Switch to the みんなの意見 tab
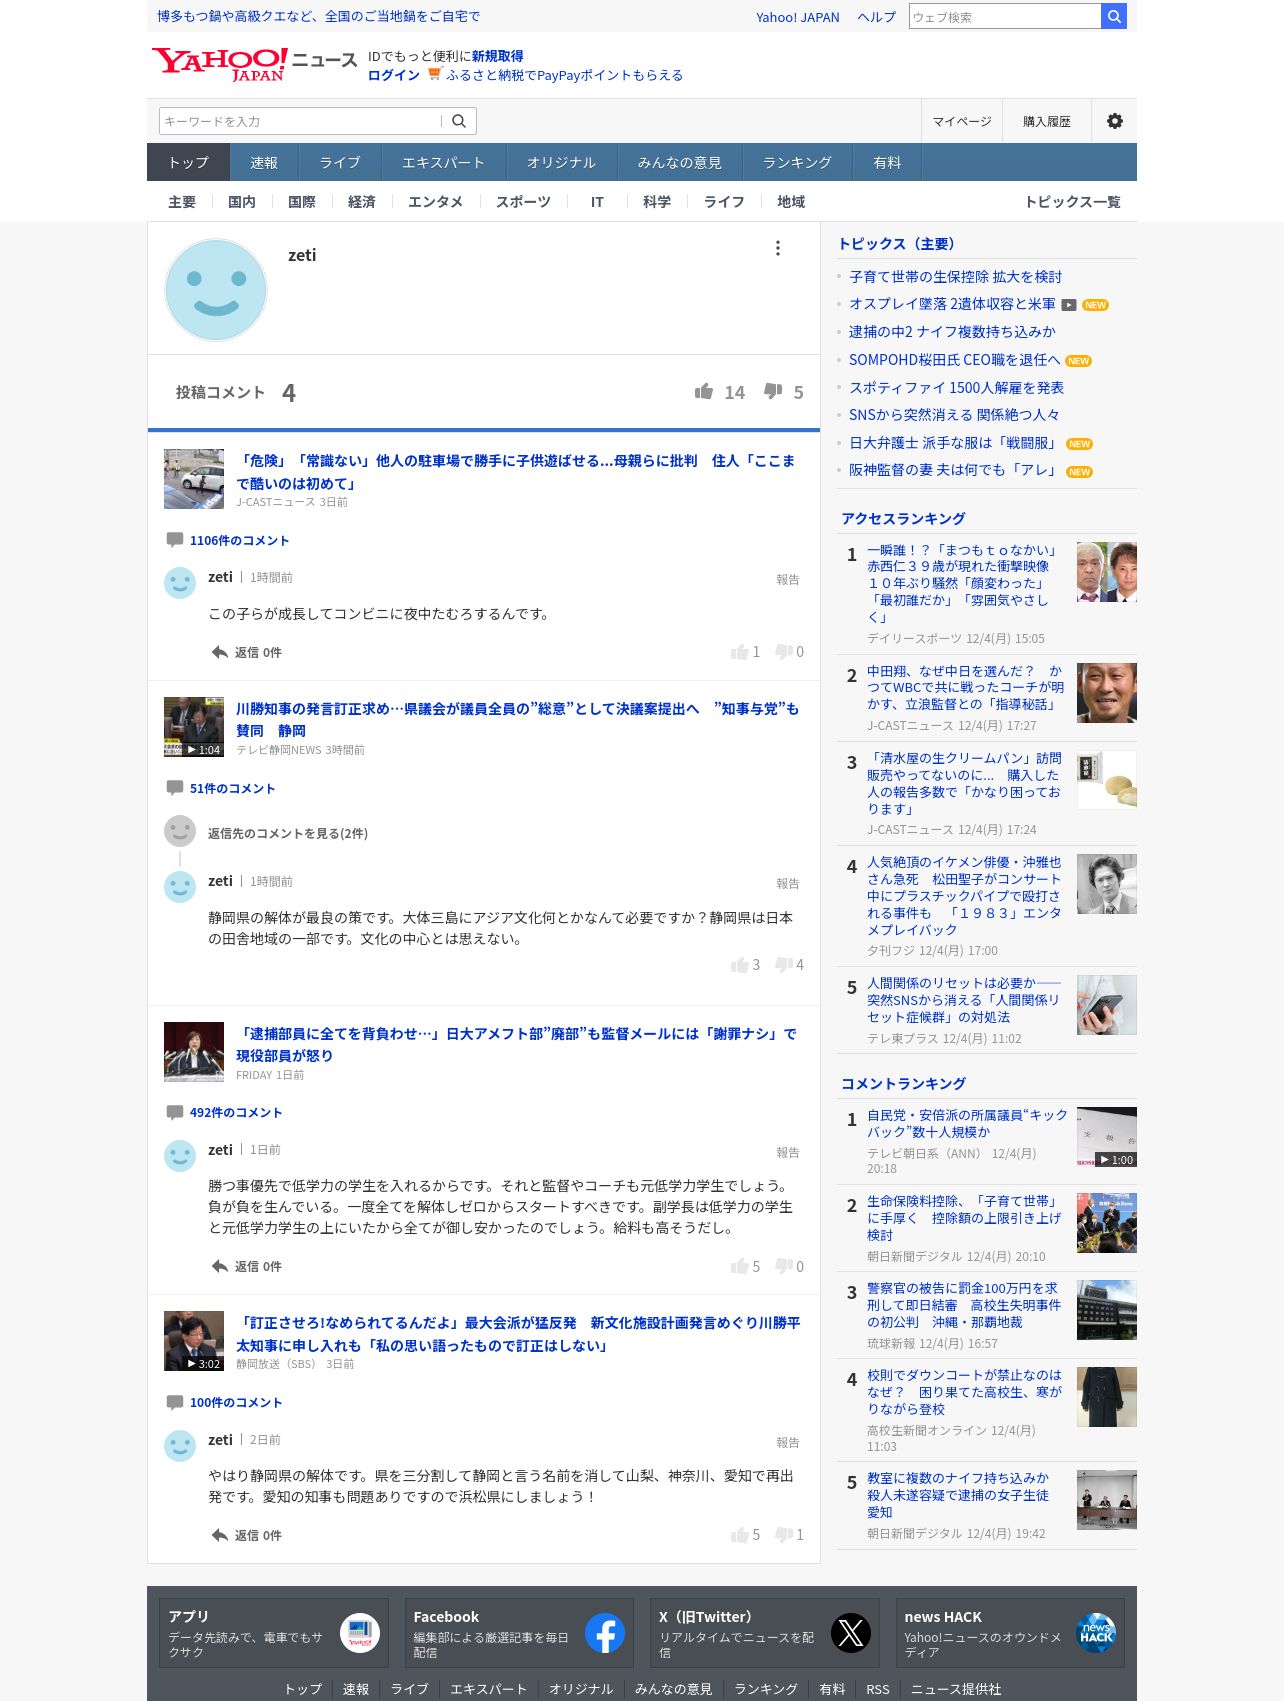1284x1701 pixels. [x=679, y=162]
